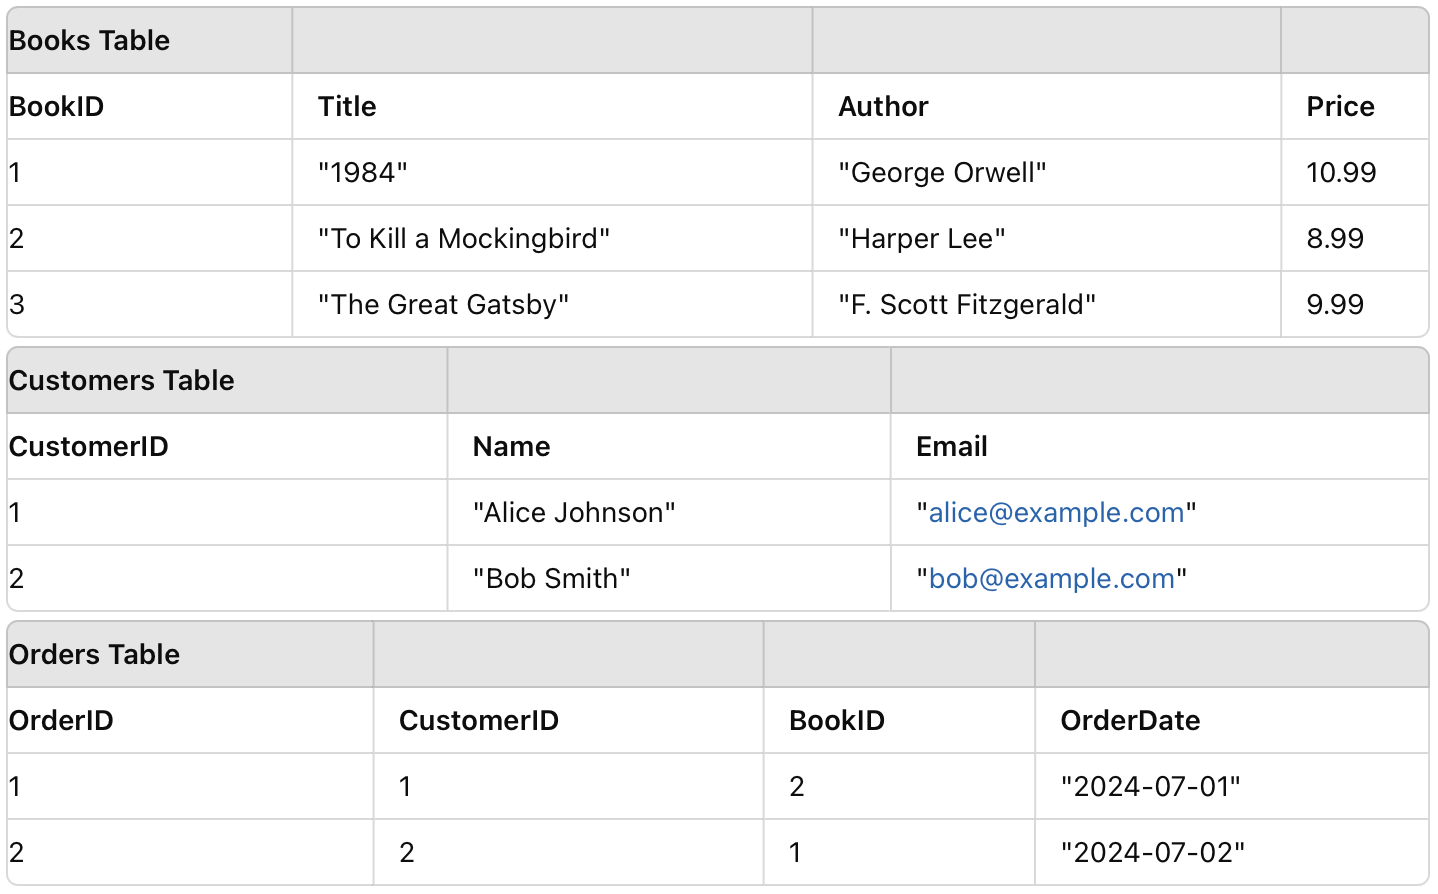The height and width of the screenshot is (894, 1438).
Task: Open the bob@example.com email link
Action: pos(1051,579)
